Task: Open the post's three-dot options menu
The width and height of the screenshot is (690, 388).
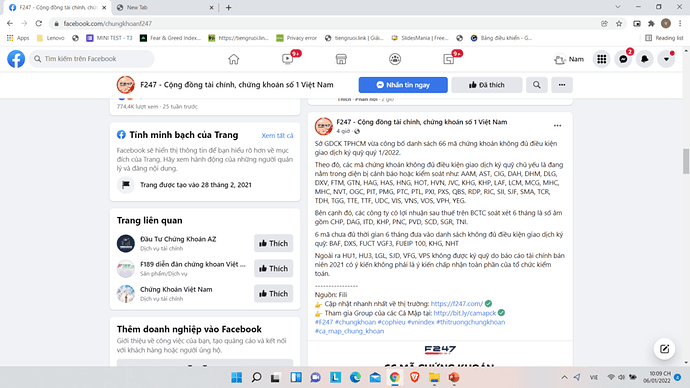Action: click(x=558, y=126)
